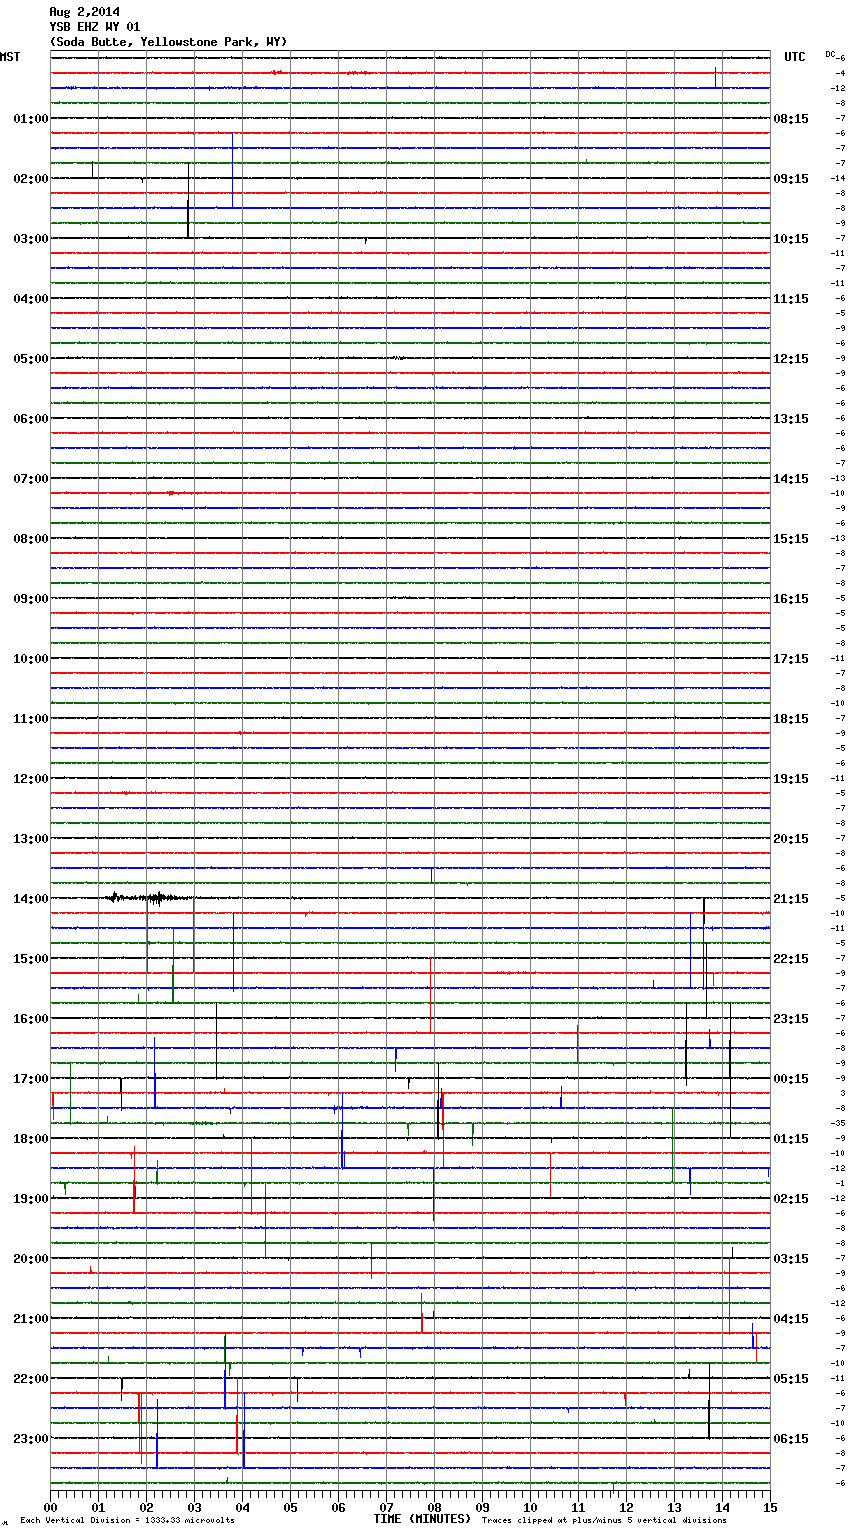Click the station code 'YSB EHZ WY 01'
This screenshot has width=850, height=1534.
point(95,27)
